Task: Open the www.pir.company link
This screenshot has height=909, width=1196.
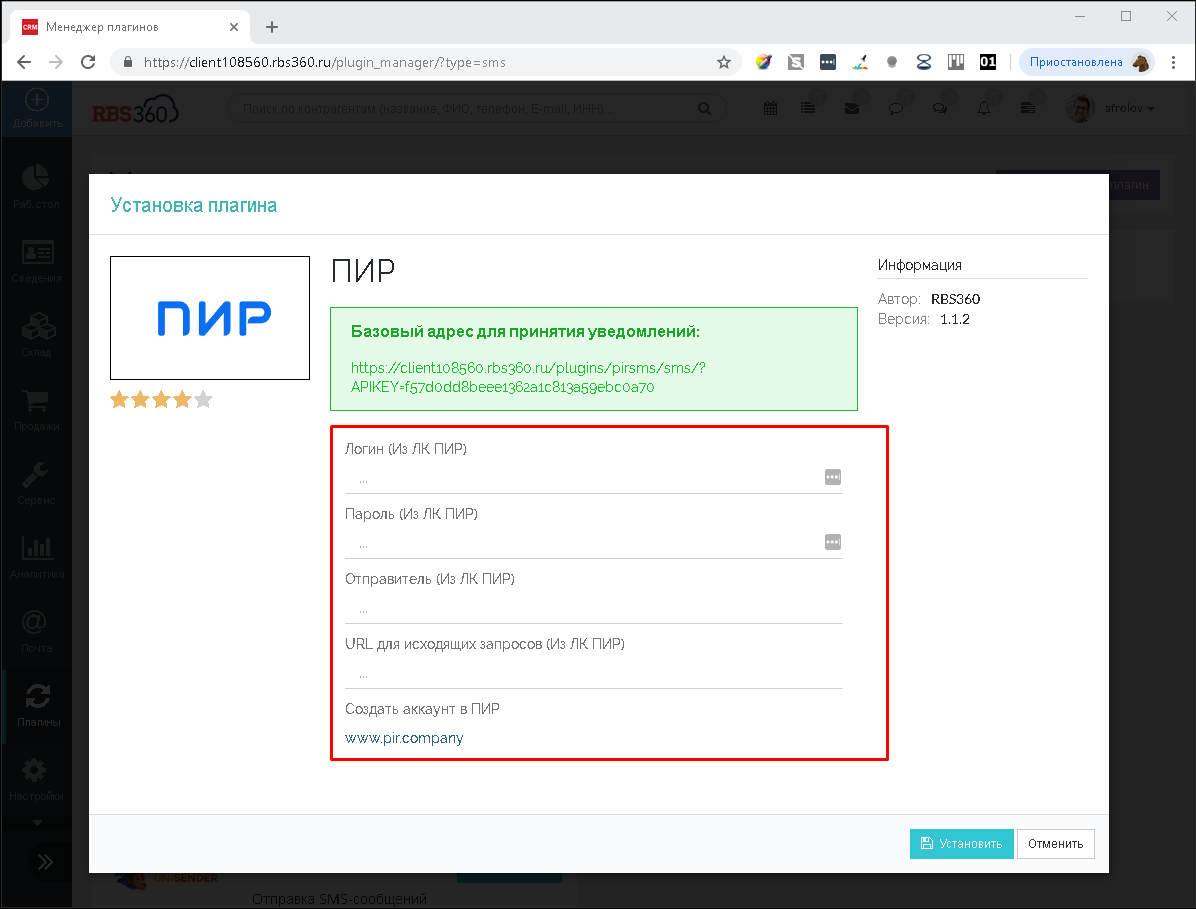Action: pos(403,738)
